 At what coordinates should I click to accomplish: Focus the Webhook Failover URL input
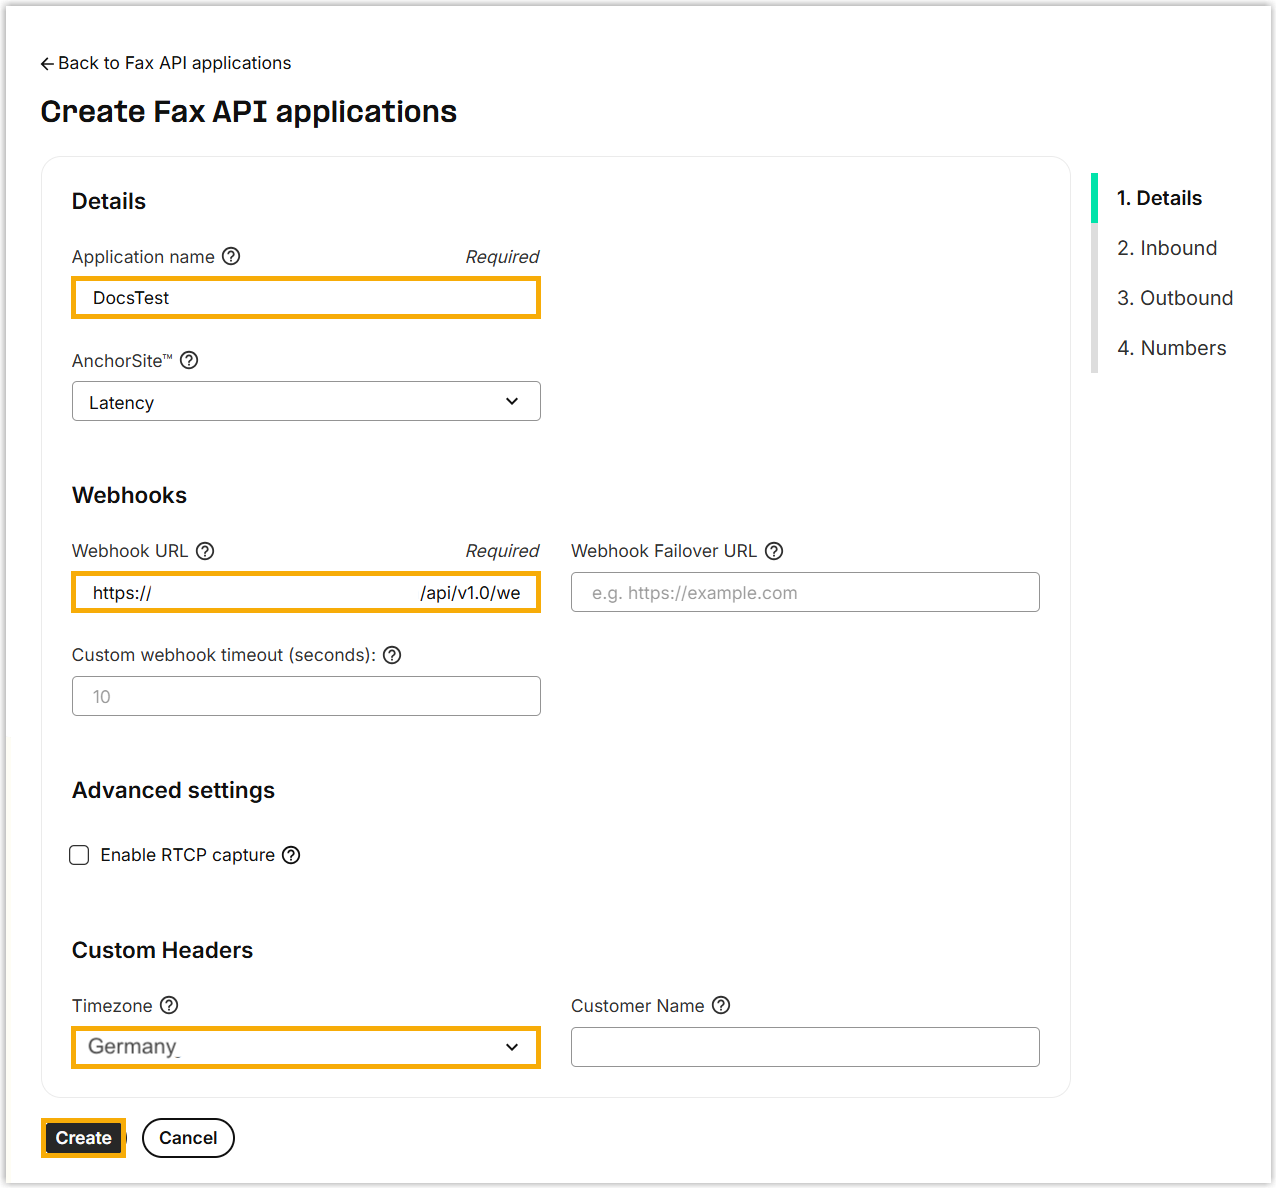[805, 593]
